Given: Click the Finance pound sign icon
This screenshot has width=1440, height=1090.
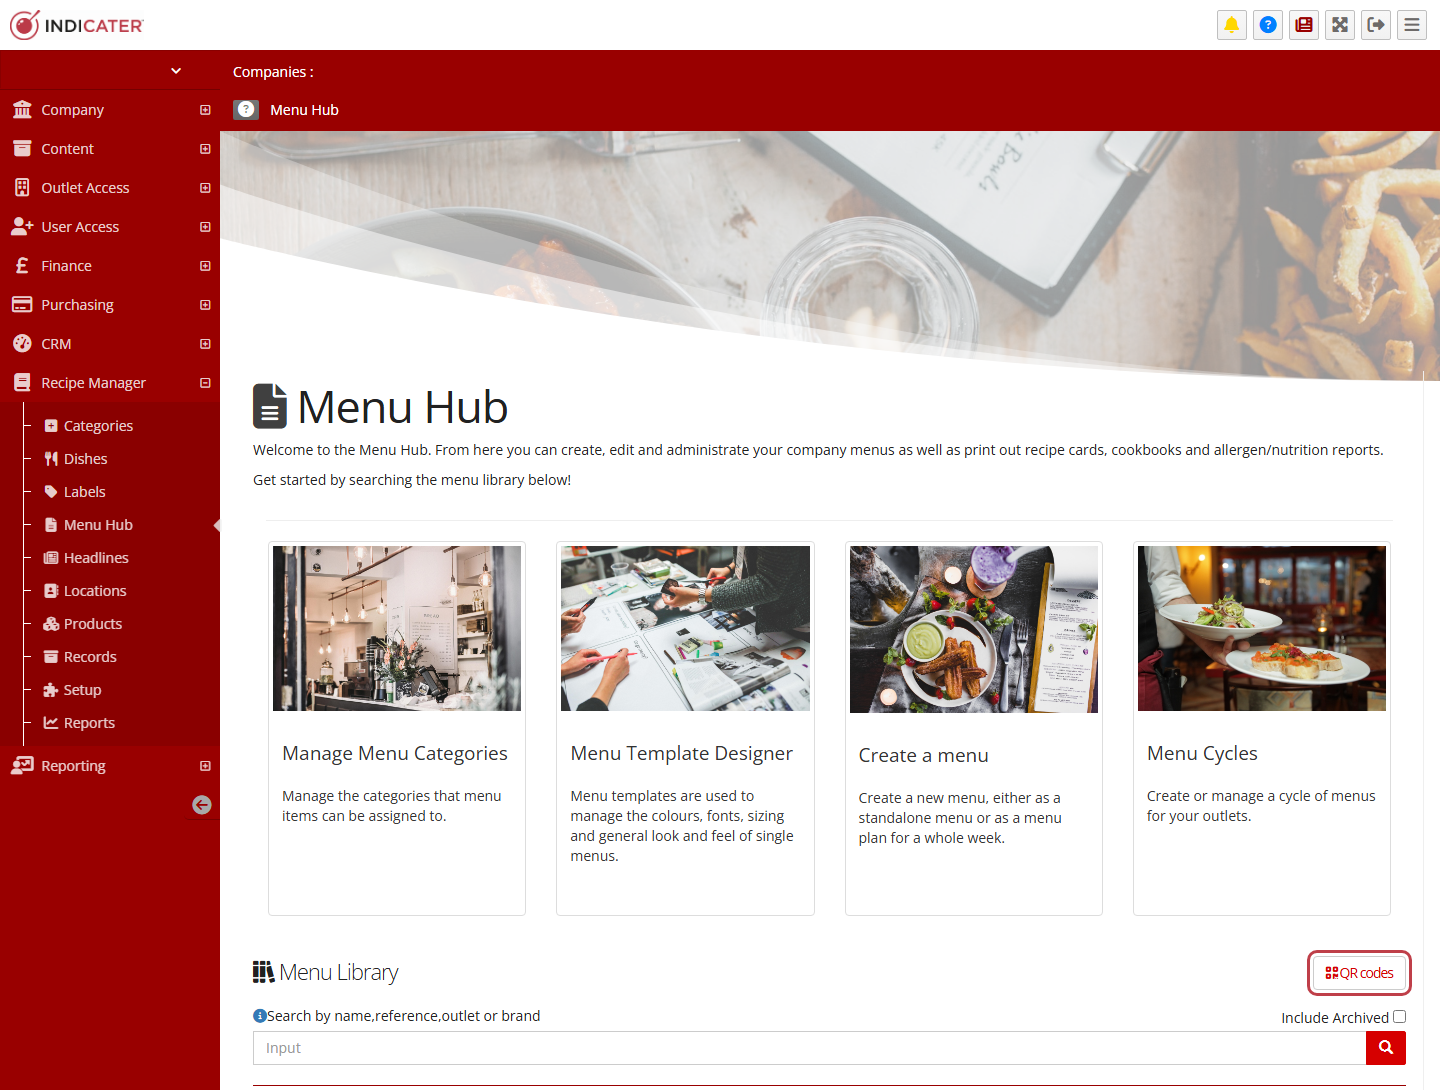Looking at the screenshot, I should (x=22, y=266).
